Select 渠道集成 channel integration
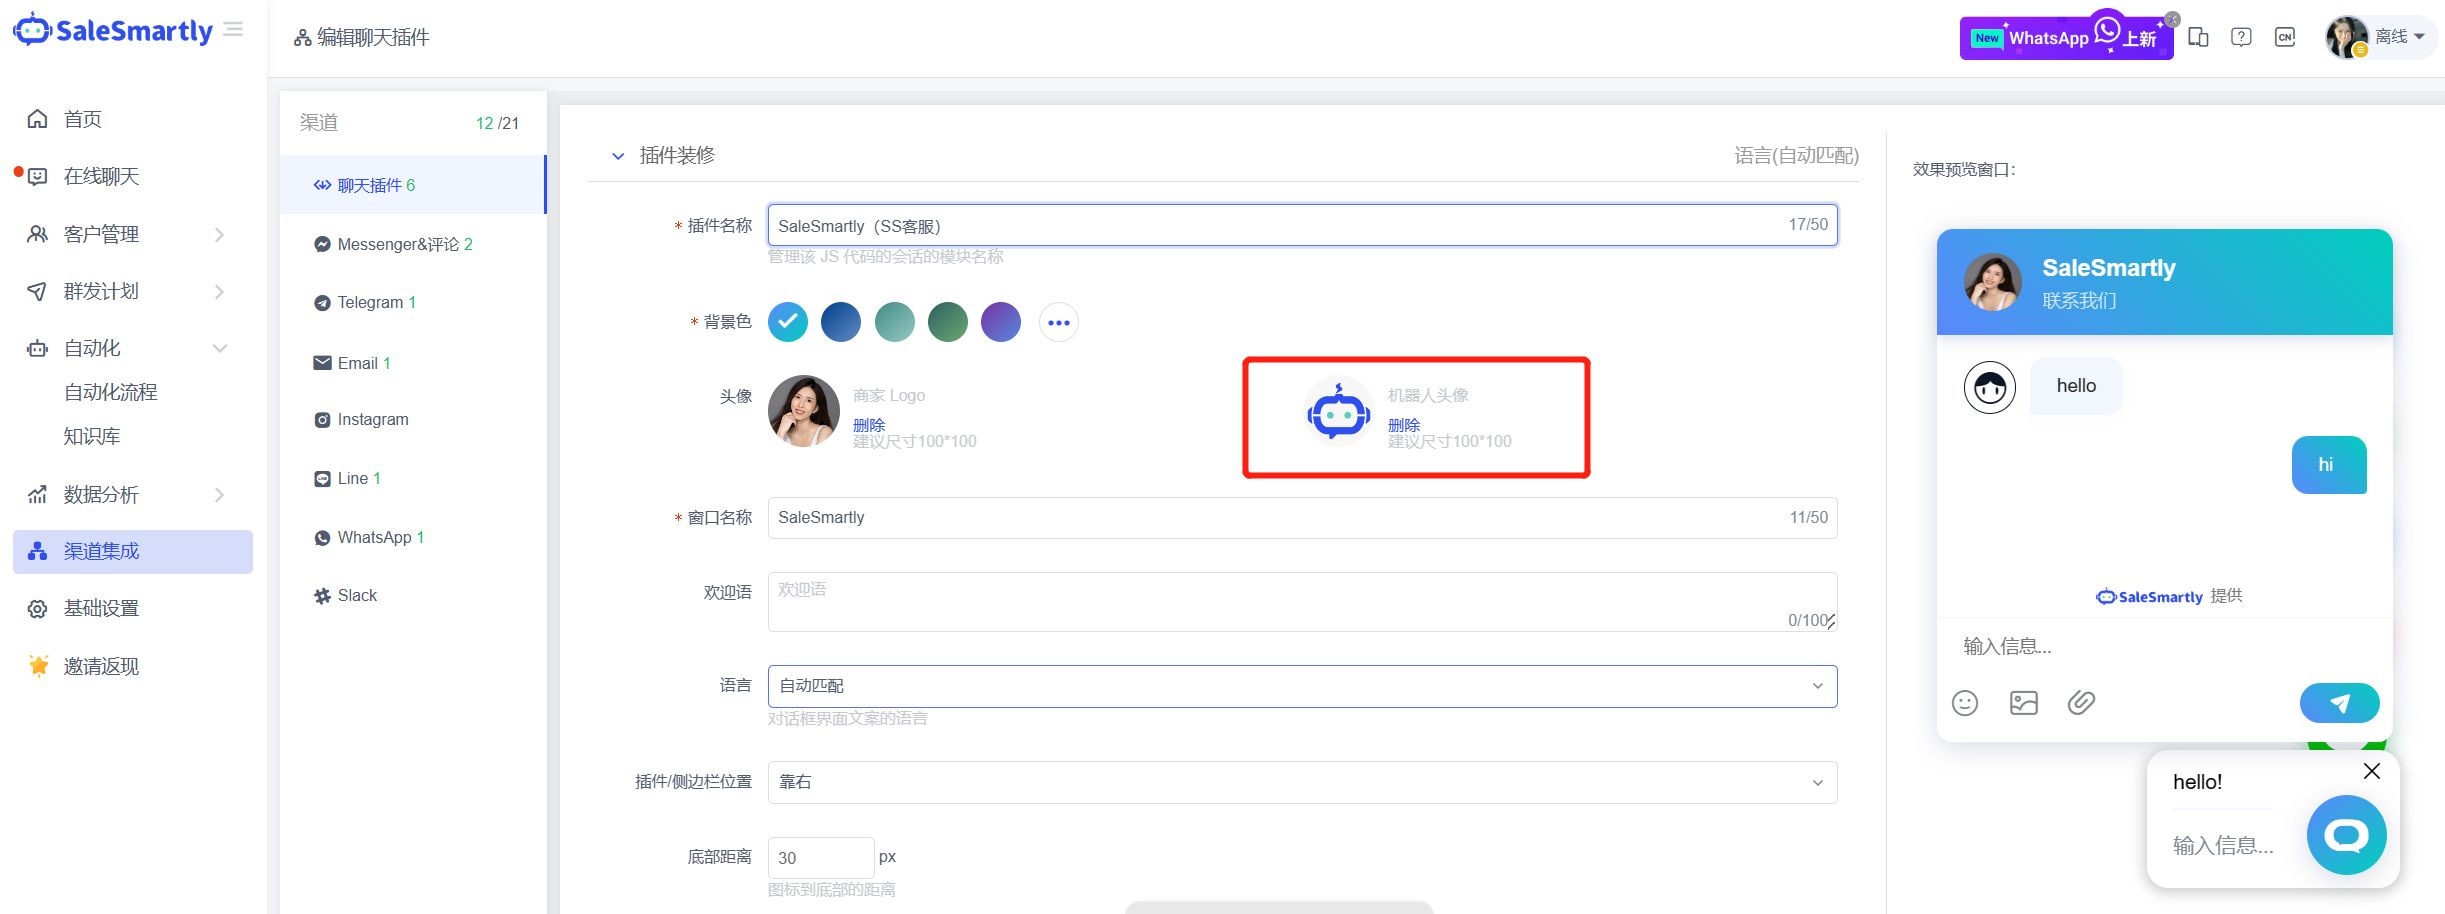2445x914 pixels. [133, 551]
